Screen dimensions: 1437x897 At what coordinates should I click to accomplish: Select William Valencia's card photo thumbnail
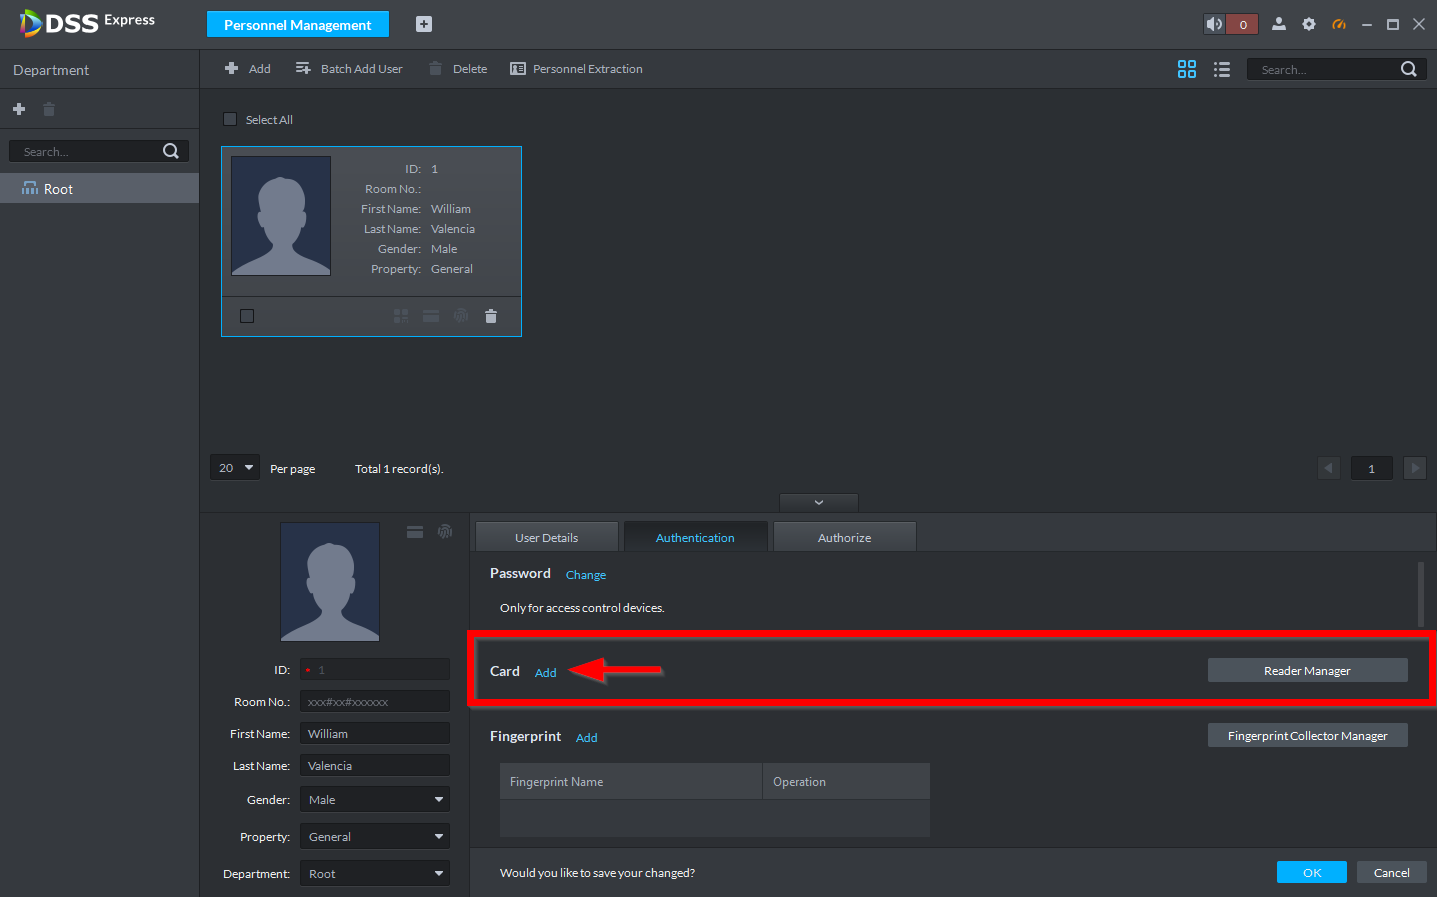click(x=281, y=216)
